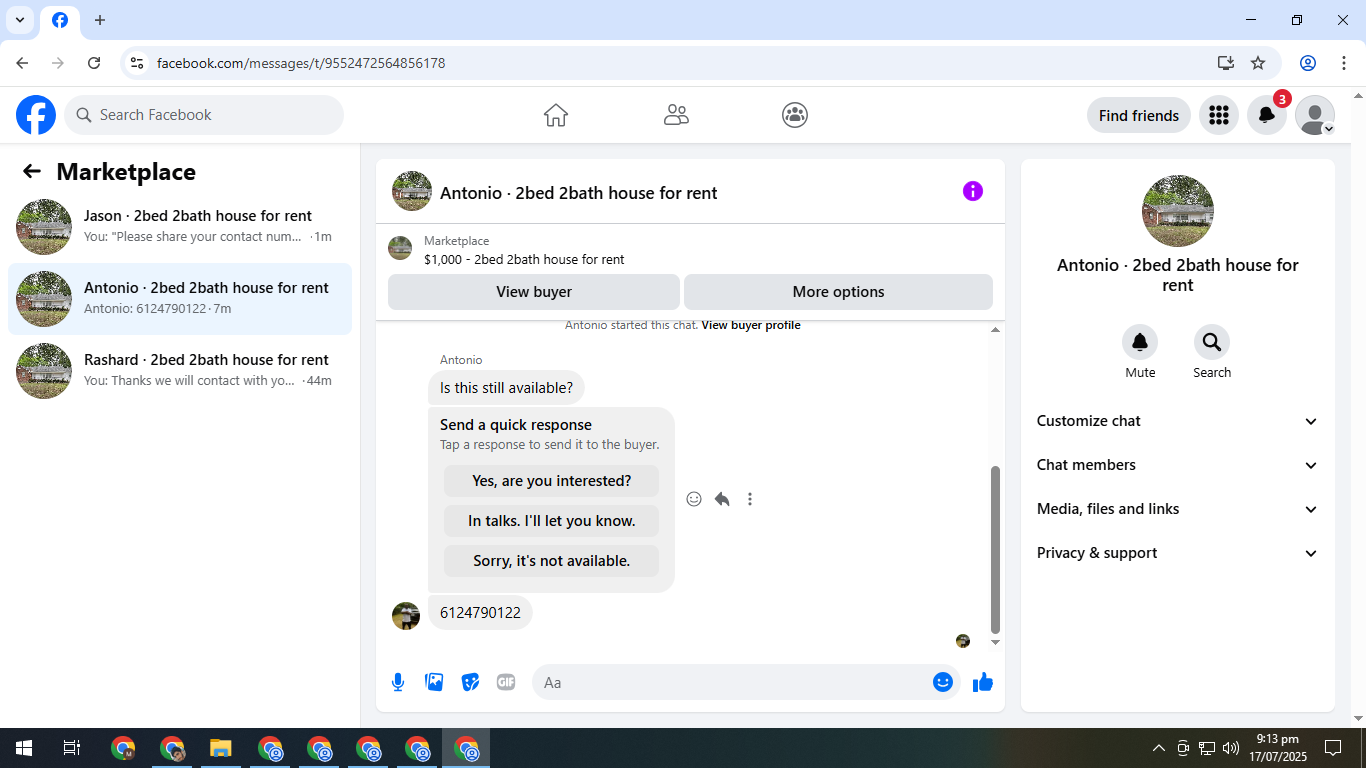1366x768 pixels.
Task: Open the browser profile icon
Action: 1308,63
